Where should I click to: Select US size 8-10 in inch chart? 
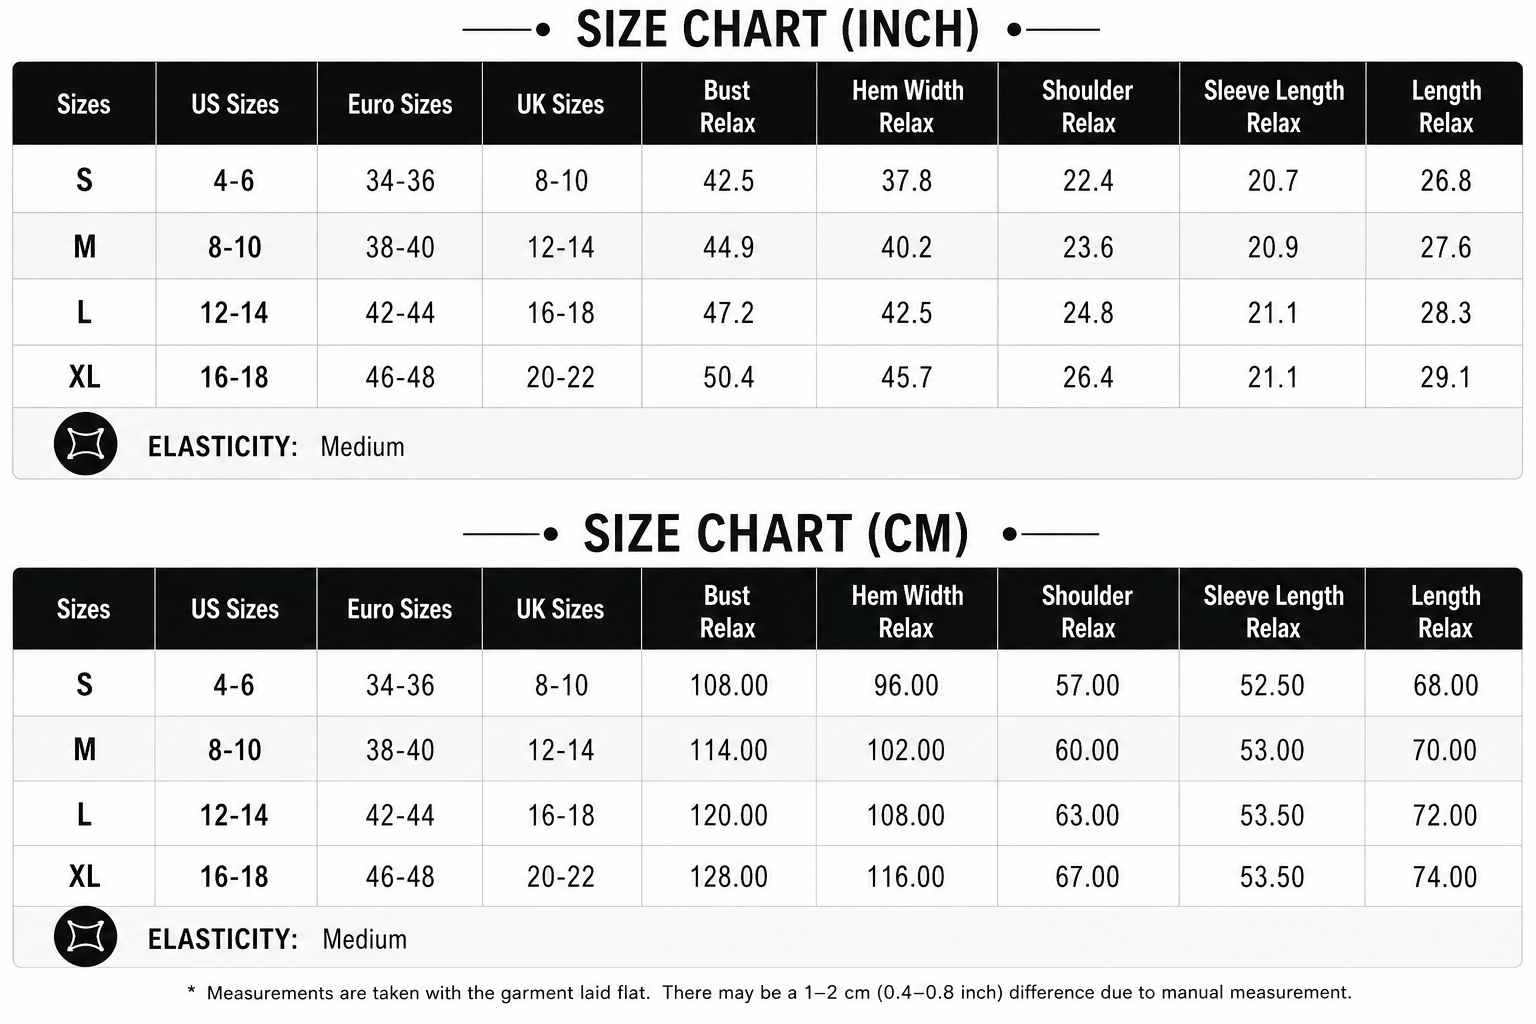tap(235, 246)
